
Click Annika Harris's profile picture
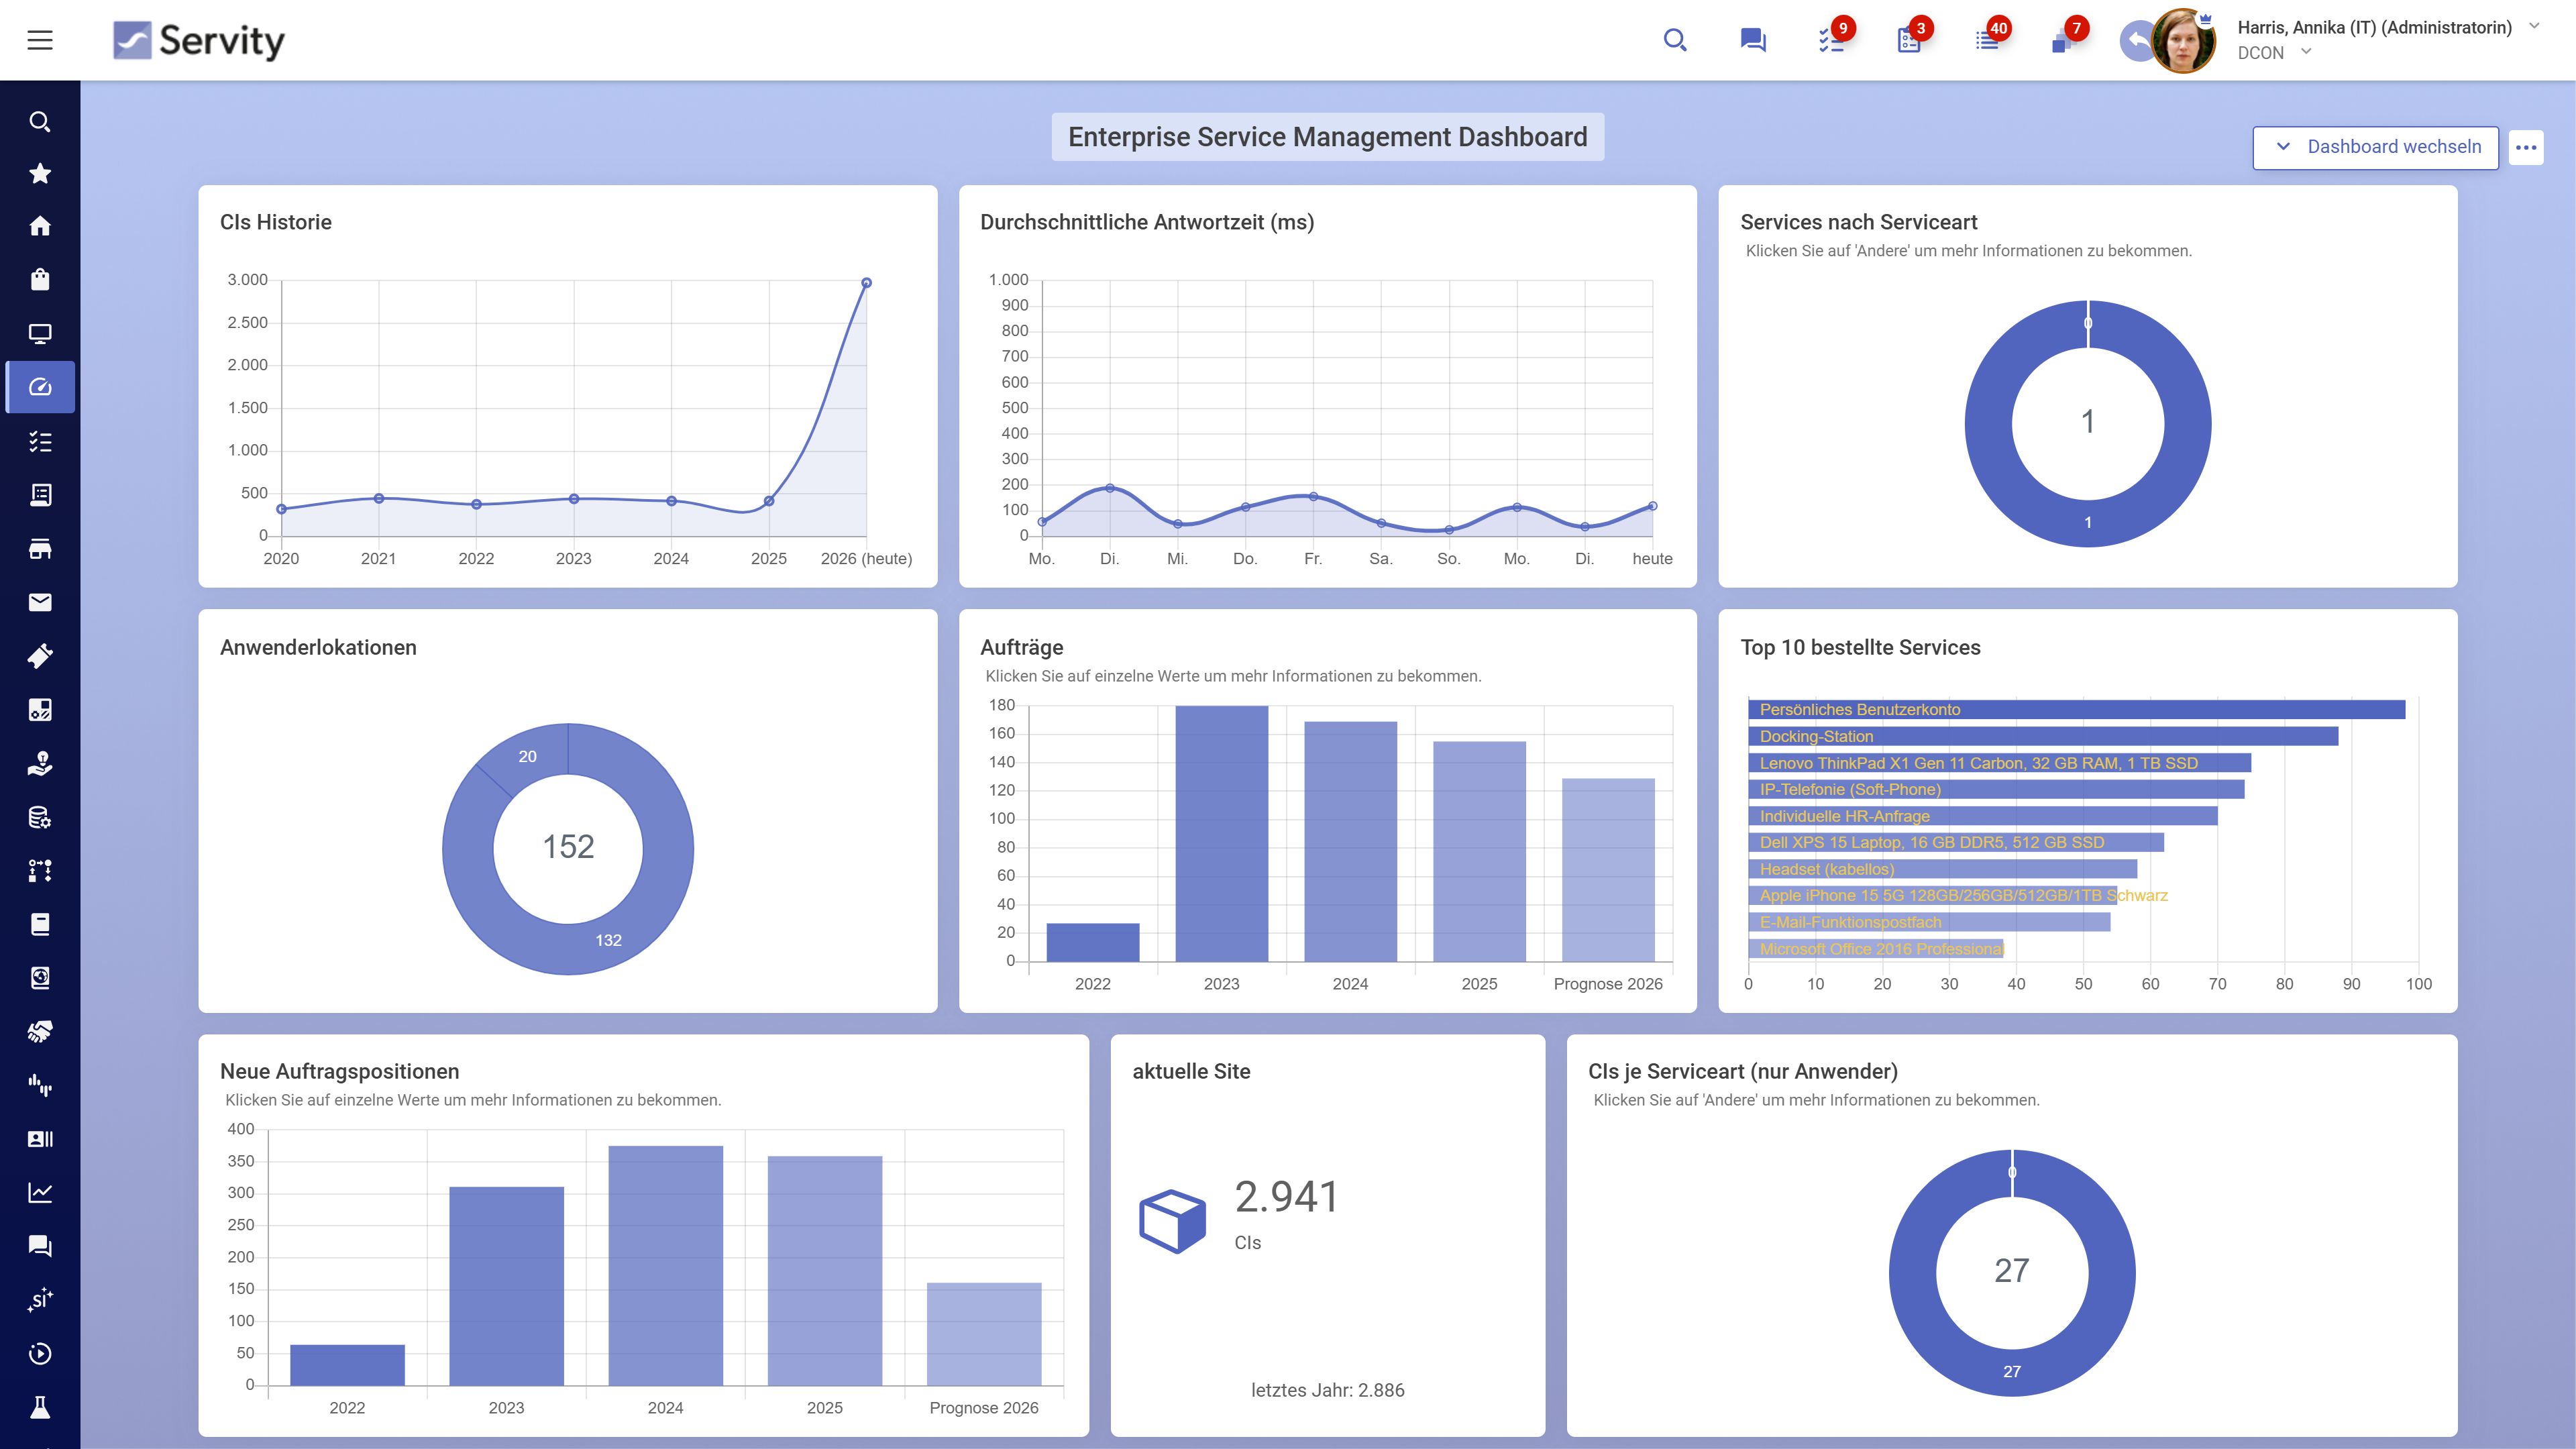[x=2183, y=41]
